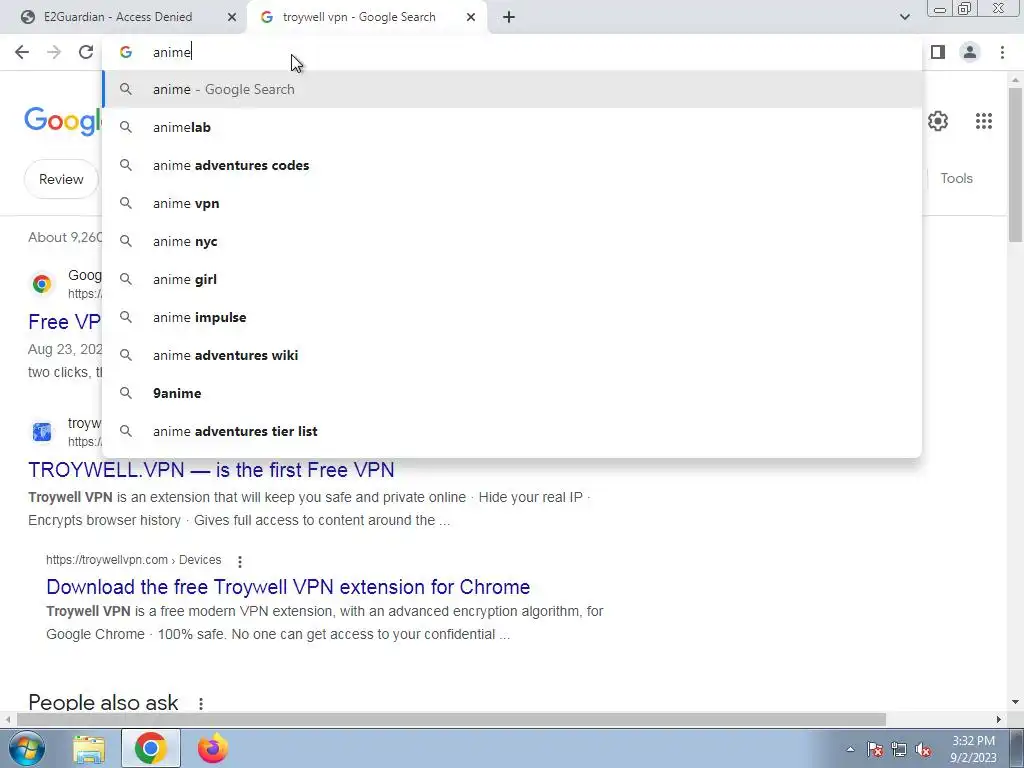Open Download the free Troywell VPN extension link
Viewport: 1024px width, 768px height.
pos(288,586)
